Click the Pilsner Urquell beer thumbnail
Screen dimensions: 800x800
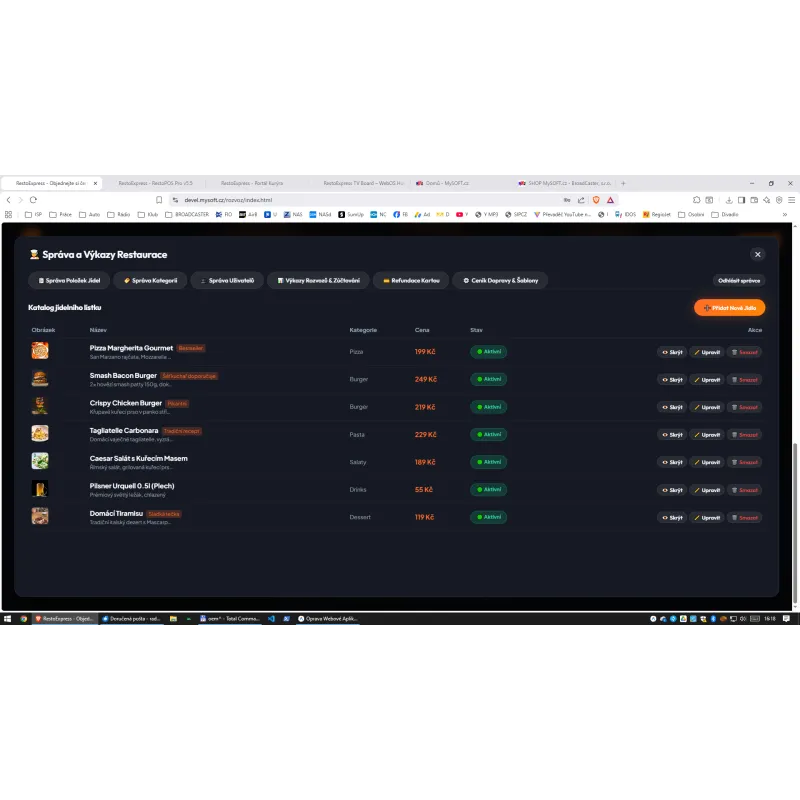(x=40, y=488)
